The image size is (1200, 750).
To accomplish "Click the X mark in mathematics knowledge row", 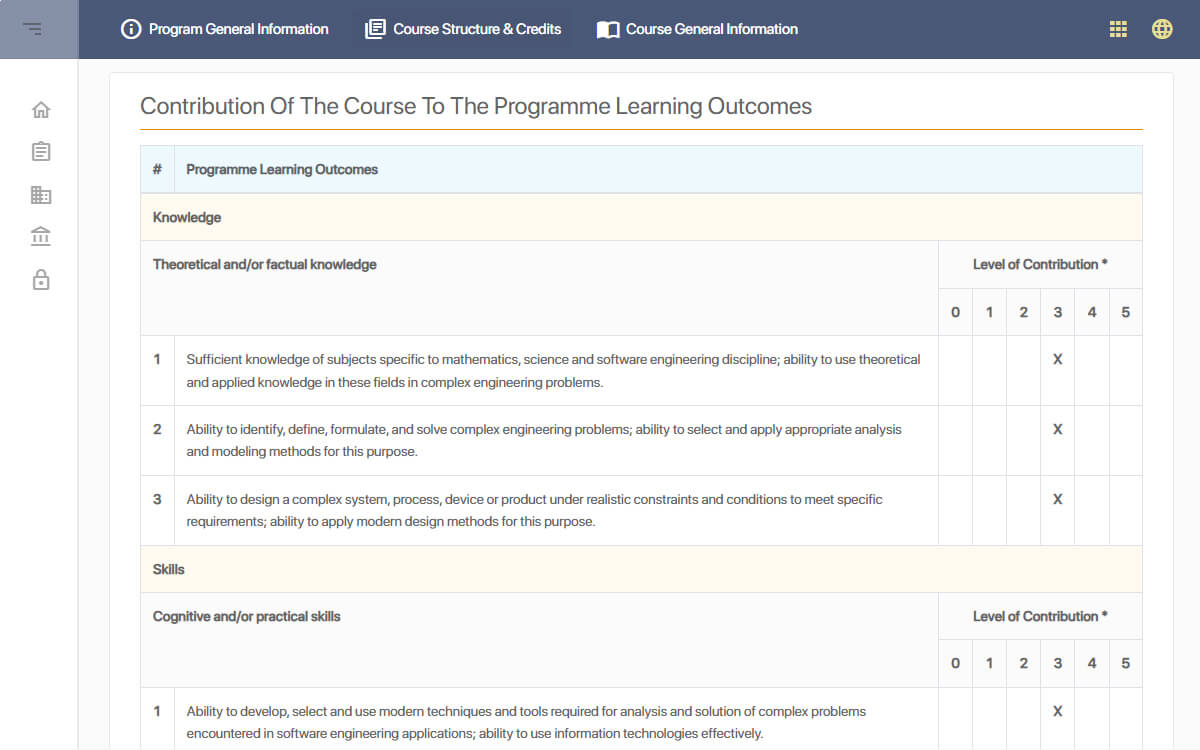I will pos(1058,359).
